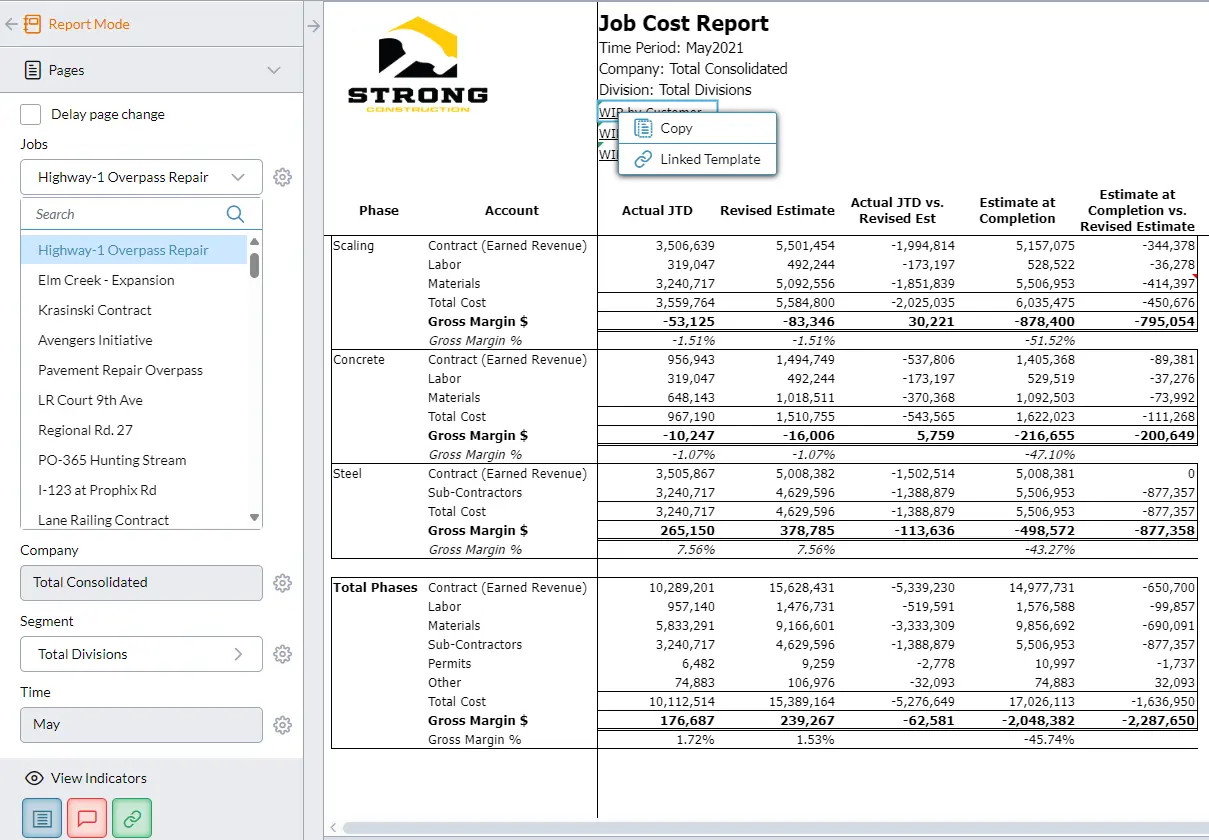Image resolution: width=1209 pixels, height=840 pixels.
Task: Click Total Cost value 17,026,113
Action: (x=1041, y=701)
